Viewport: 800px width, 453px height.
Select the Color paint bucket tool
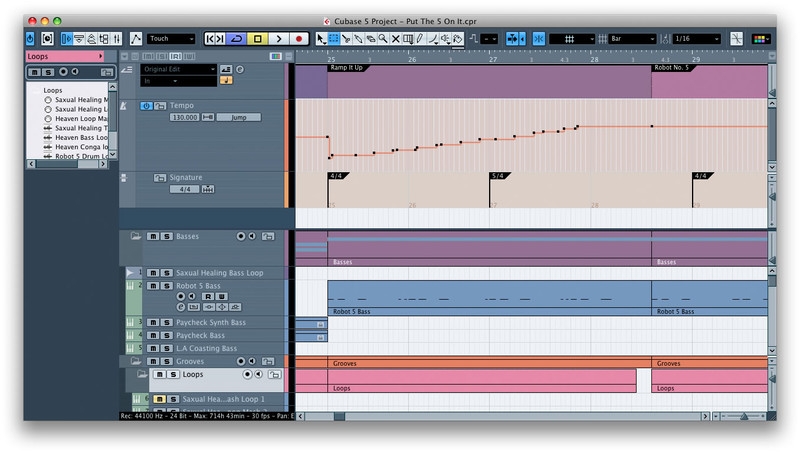tap(458, 39)
